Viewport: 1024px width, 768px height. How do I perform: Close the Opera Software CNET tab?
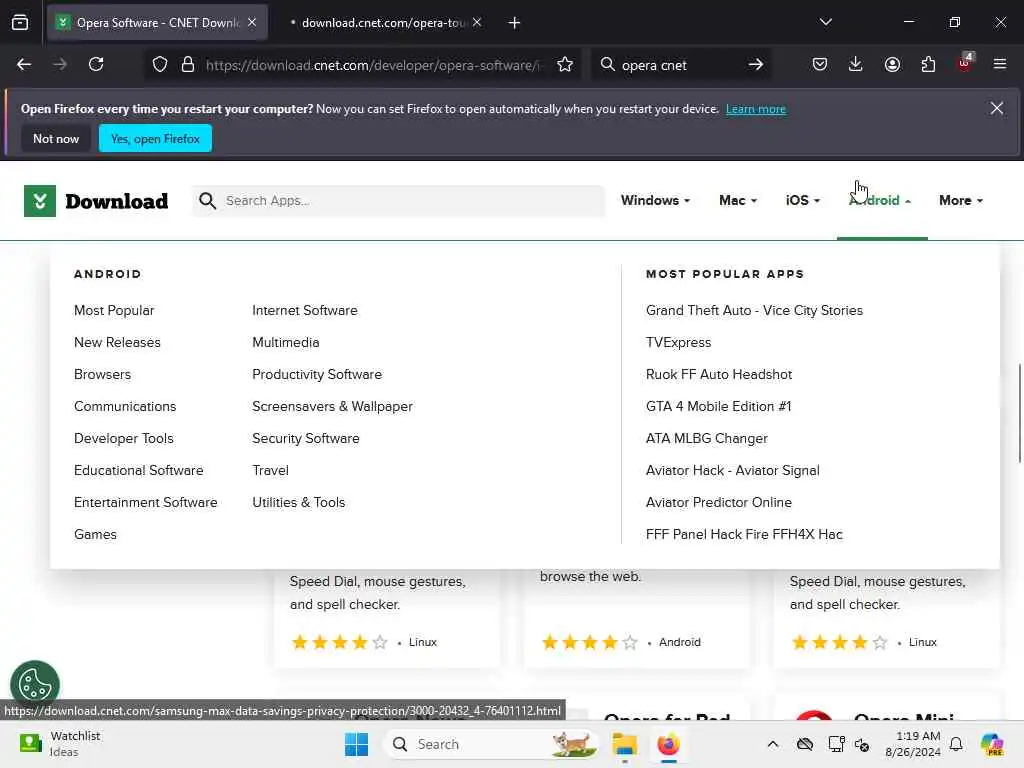click(x=252, y=23)
